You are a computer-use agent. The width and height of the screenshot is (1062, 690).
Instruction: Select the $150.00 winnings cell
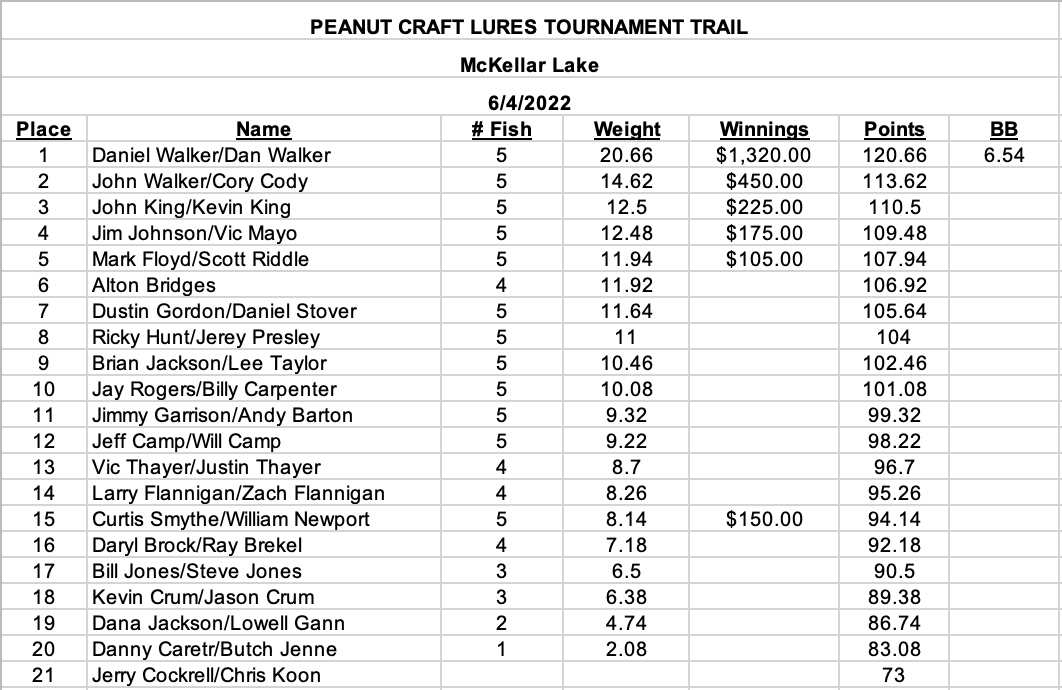(764, 519)
